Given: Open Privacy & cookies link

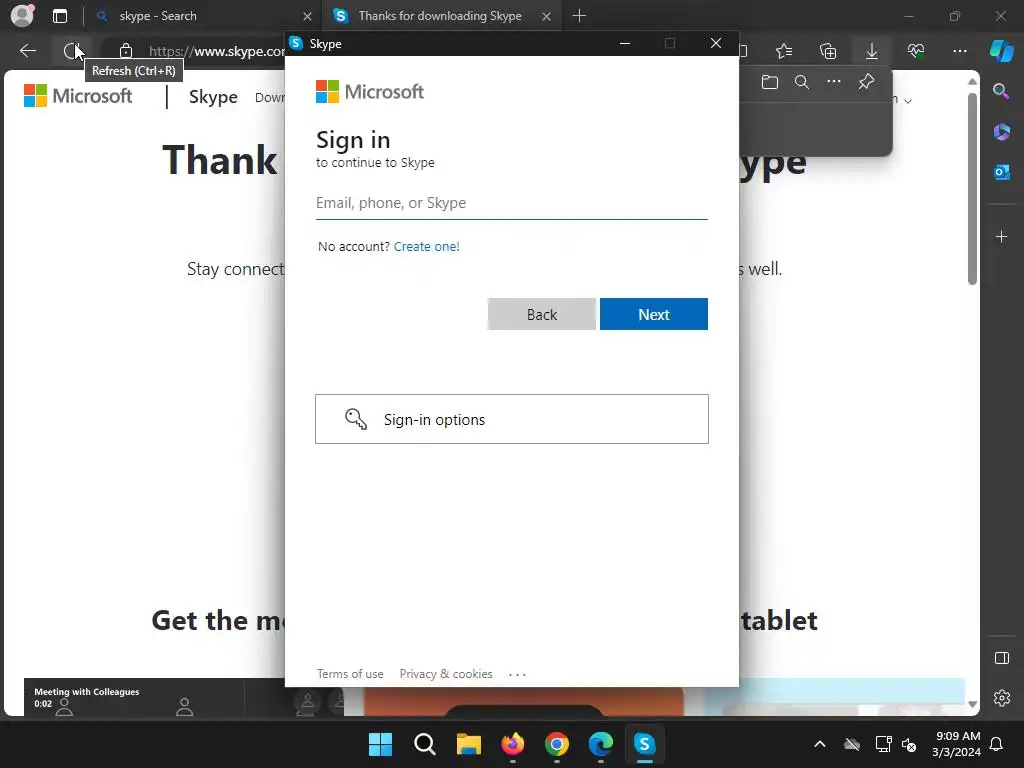Looking at the screenshot, I should pyautogui.click(x=446, y=674).
